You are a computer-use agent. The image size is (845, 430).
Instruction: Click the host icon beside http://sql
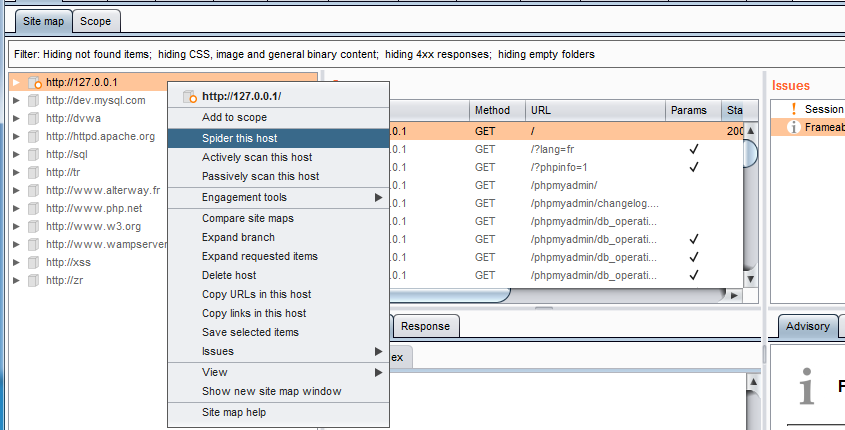[x=33, y=155]
